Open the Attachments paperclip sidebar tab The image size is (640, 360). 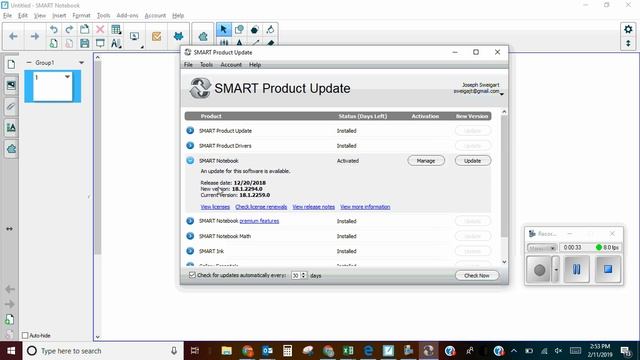point(11,107)
